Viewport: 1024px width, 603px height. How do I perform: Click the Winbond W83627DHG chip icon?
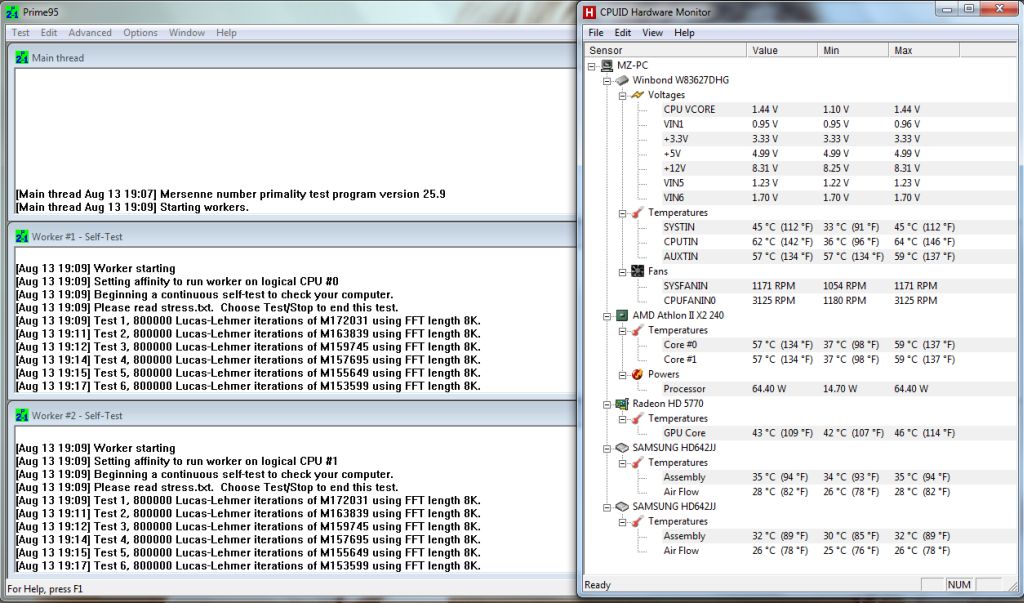(x=622, y=80)
